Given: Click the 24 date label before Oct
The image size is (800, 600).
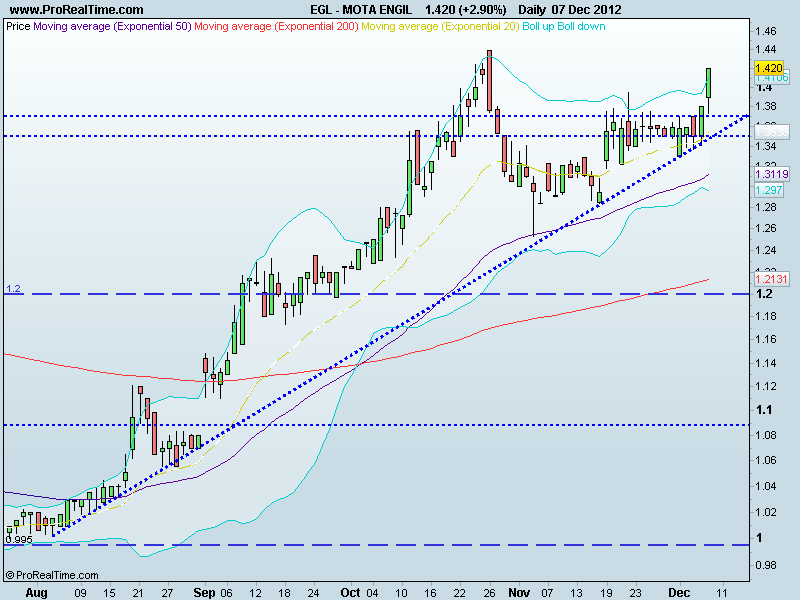Looking at the screenshot, I should [x=313, y=593].
